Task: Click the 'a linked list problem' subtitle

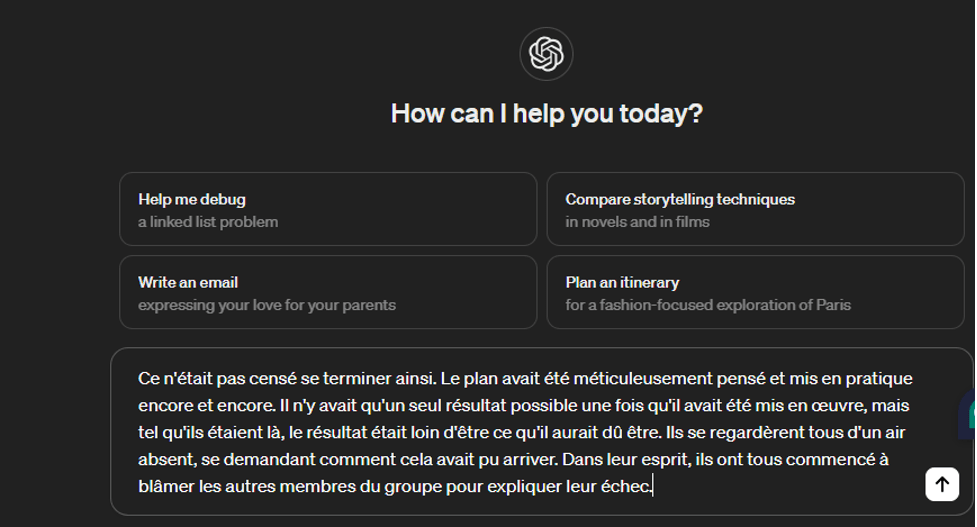Action: (x=208, y=222)
